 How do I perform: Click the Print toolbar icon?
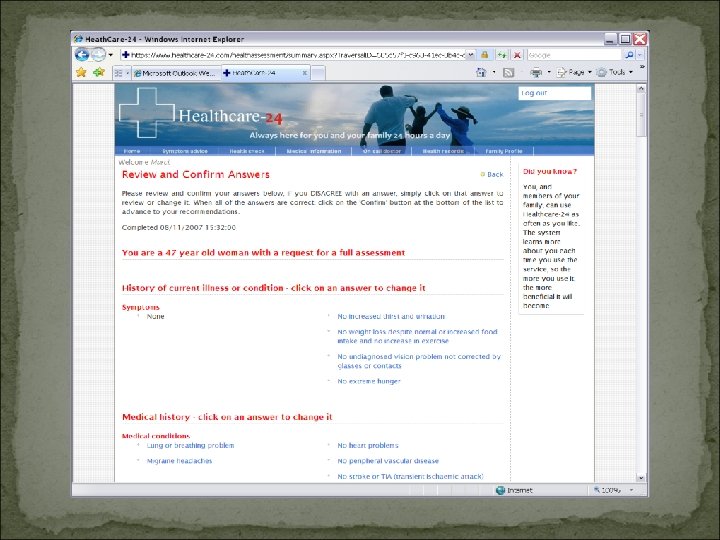tap(536, 72)
